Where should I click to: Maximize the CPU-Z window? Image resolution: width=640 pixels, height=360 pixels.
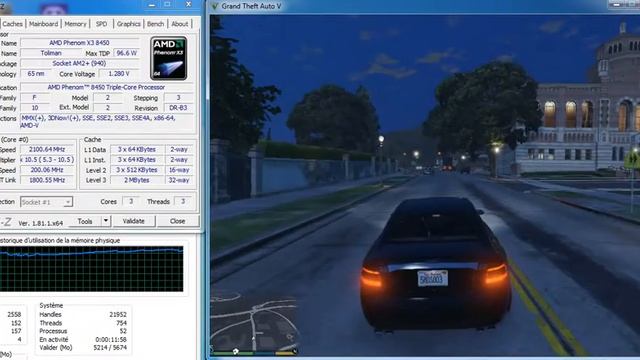167,5
